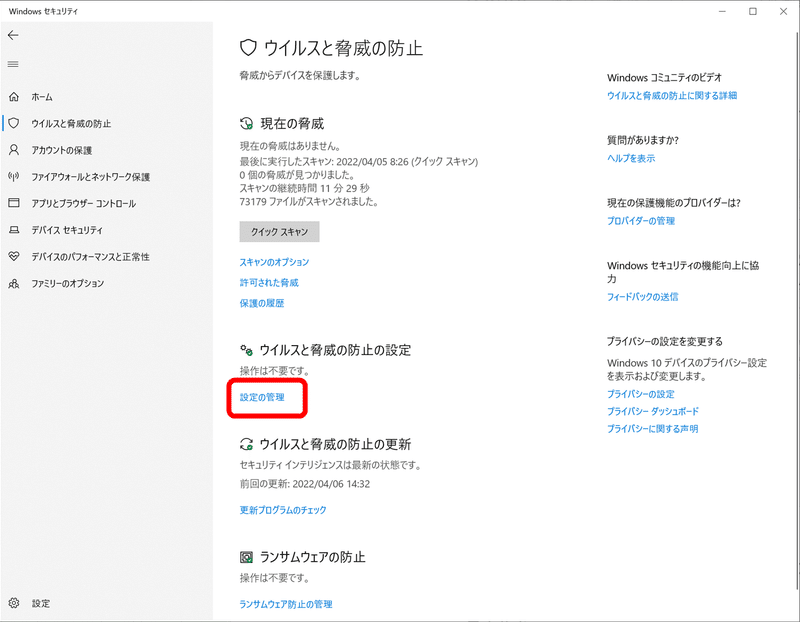Click the 73179 ファイル scanned text
800x622 pixels.
pos(309,202)
